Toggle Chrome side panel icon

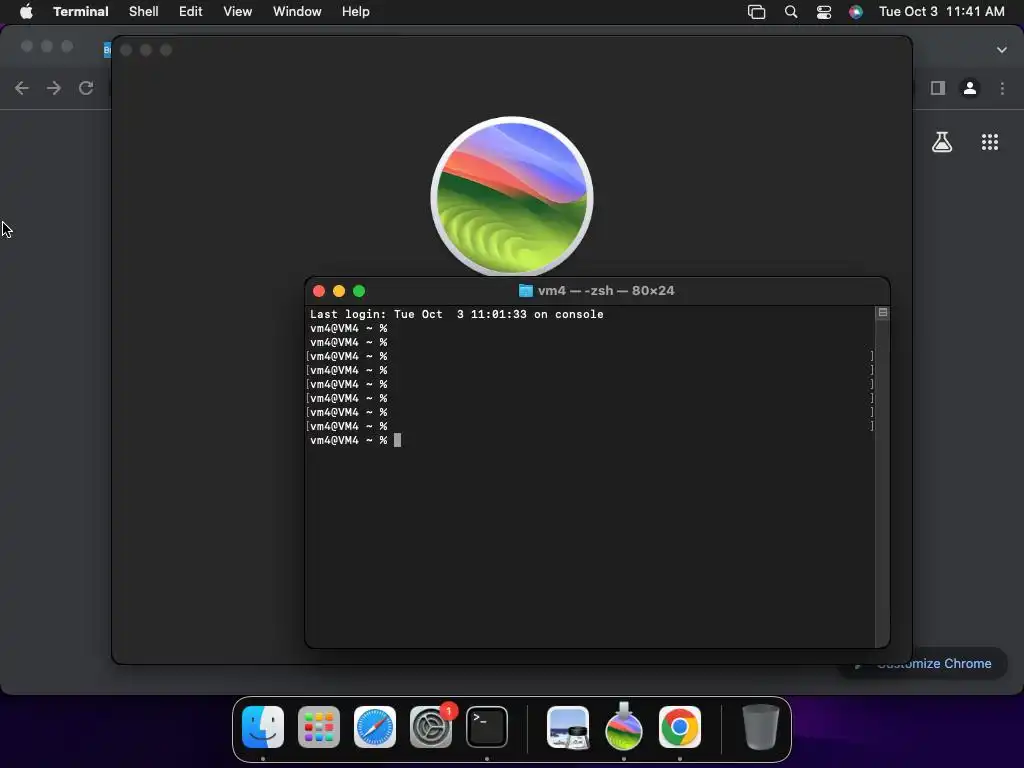point(938,88)
